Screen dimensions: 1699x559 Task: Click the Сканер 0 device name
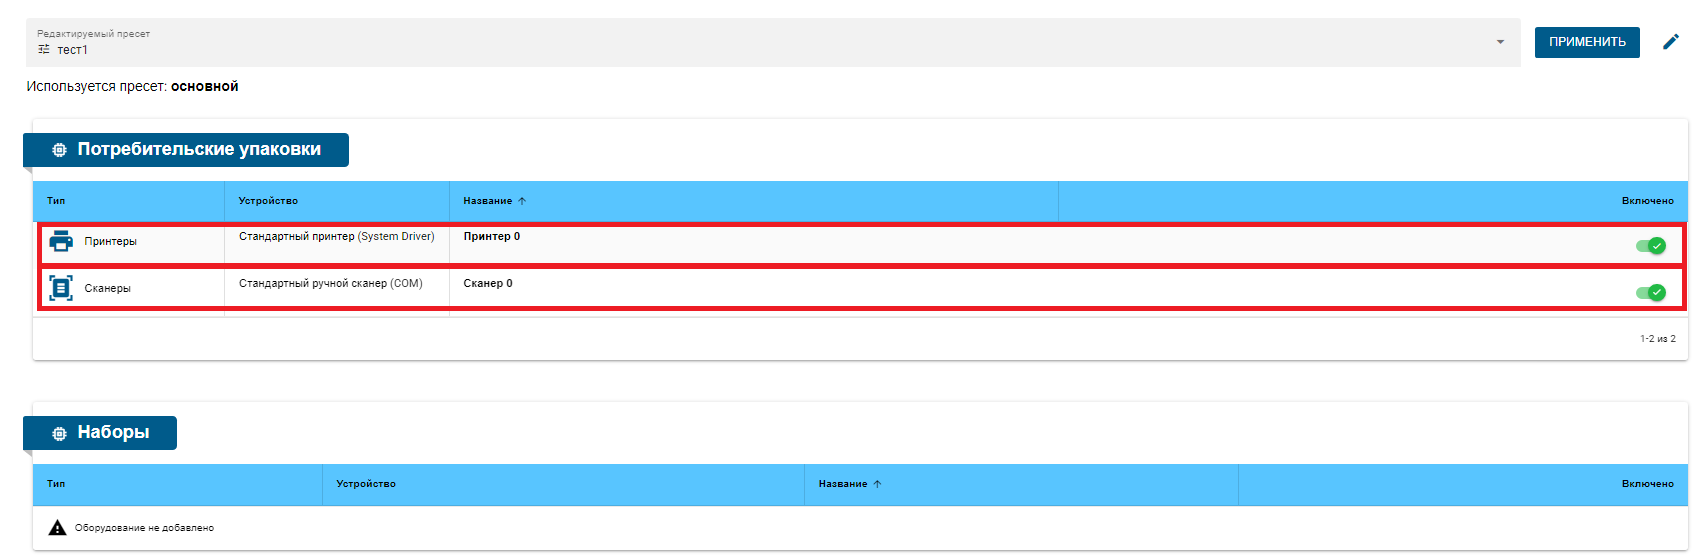[487, 284]
